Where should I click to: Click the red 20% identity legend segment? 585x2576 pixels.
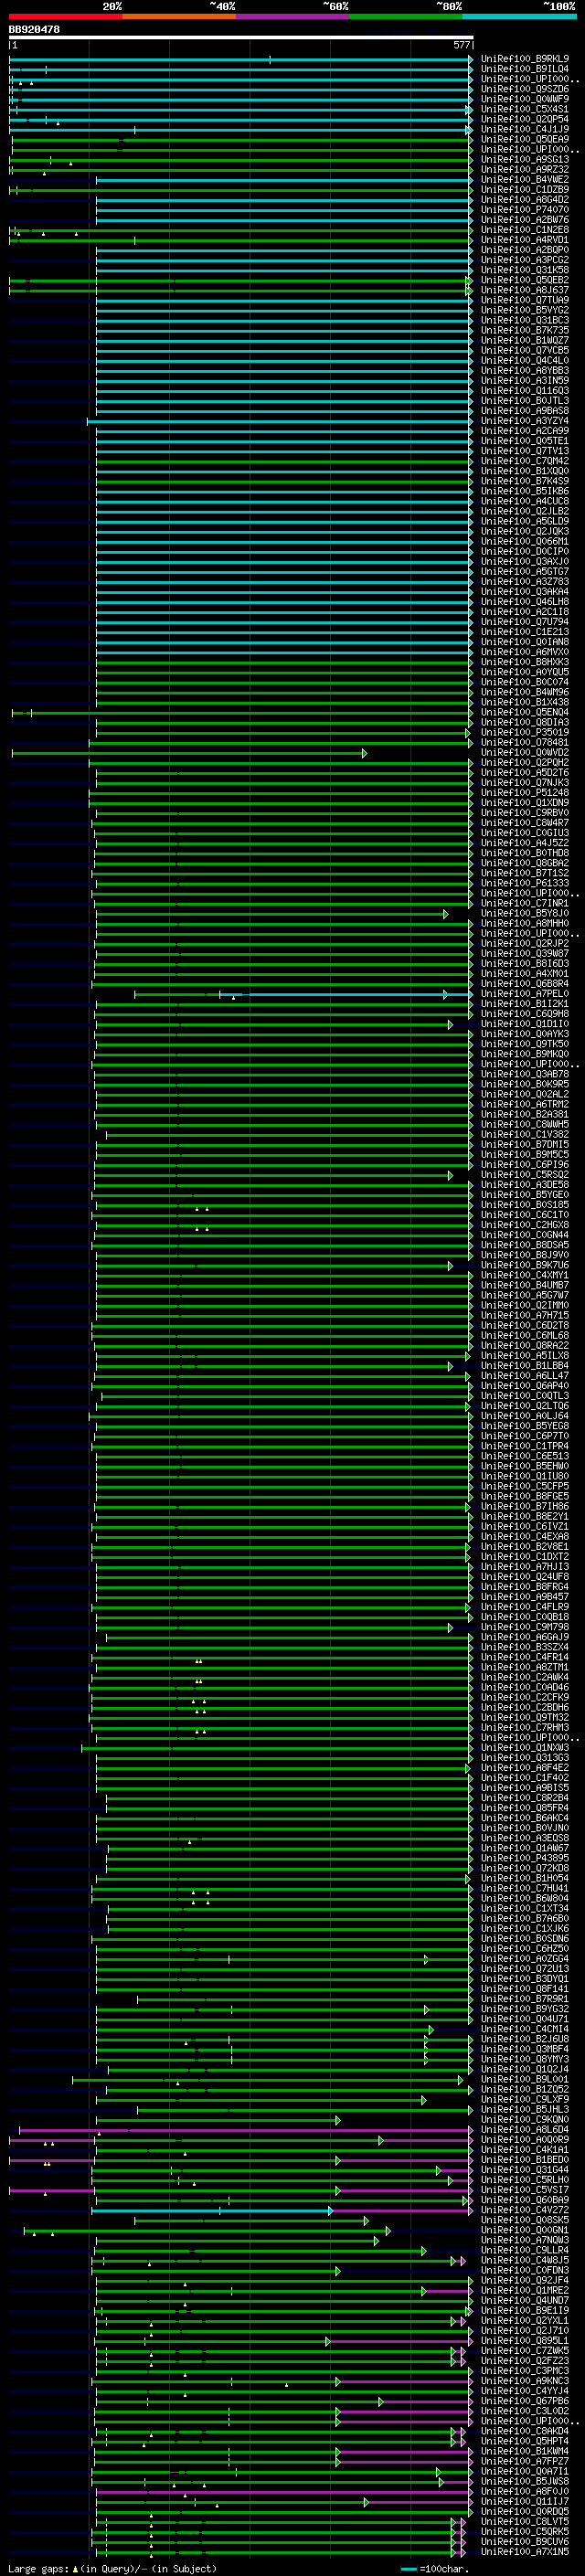point(66,16)
